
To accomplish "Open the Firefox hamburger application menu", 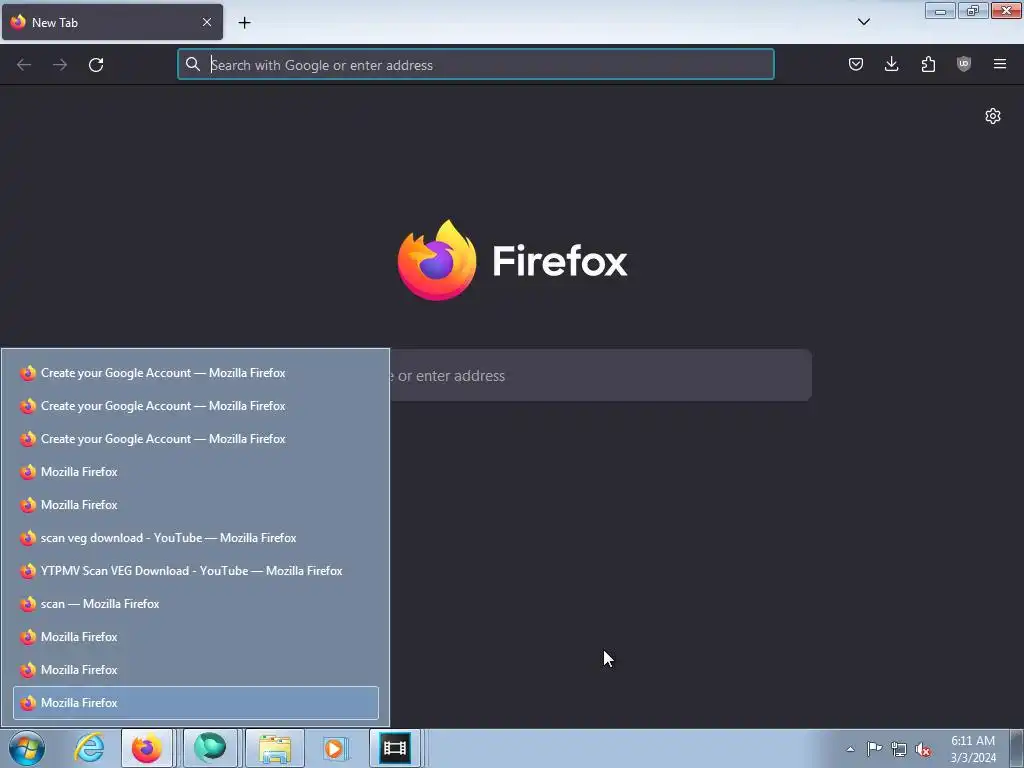I will tap(1000, 64).
